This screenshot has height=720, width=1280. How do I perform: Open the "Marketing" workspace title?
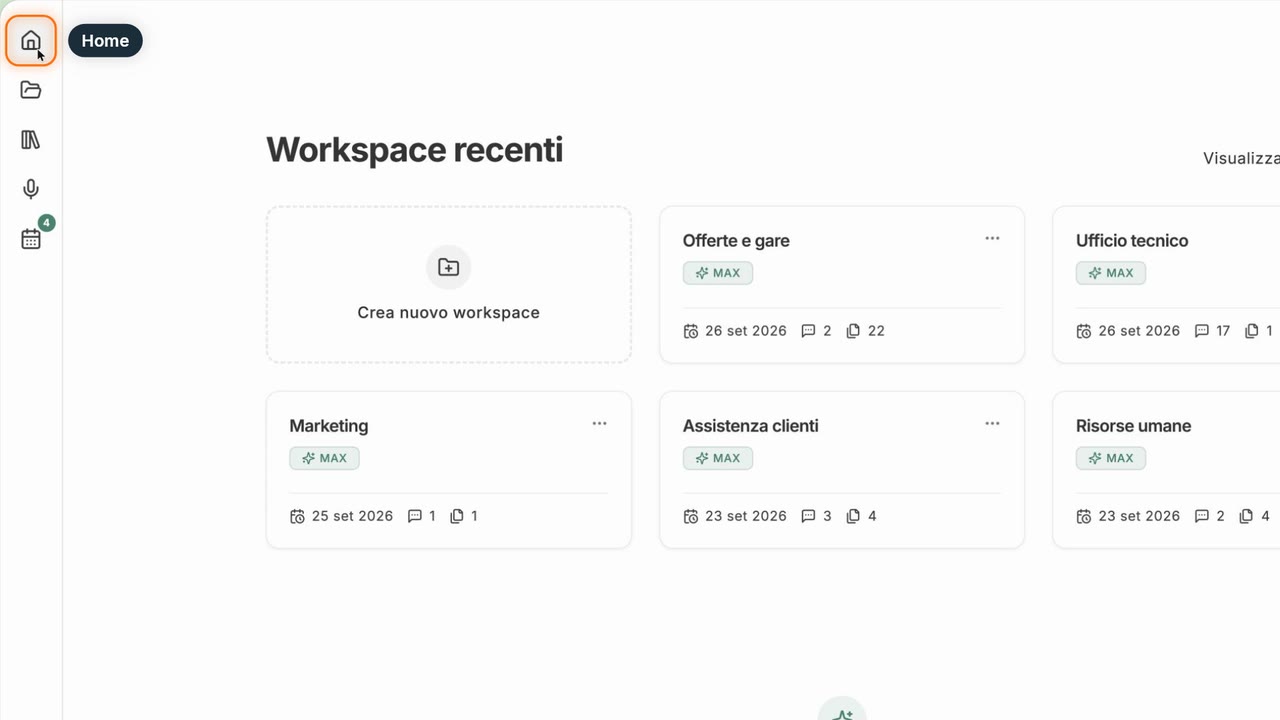tap(329, 426)
